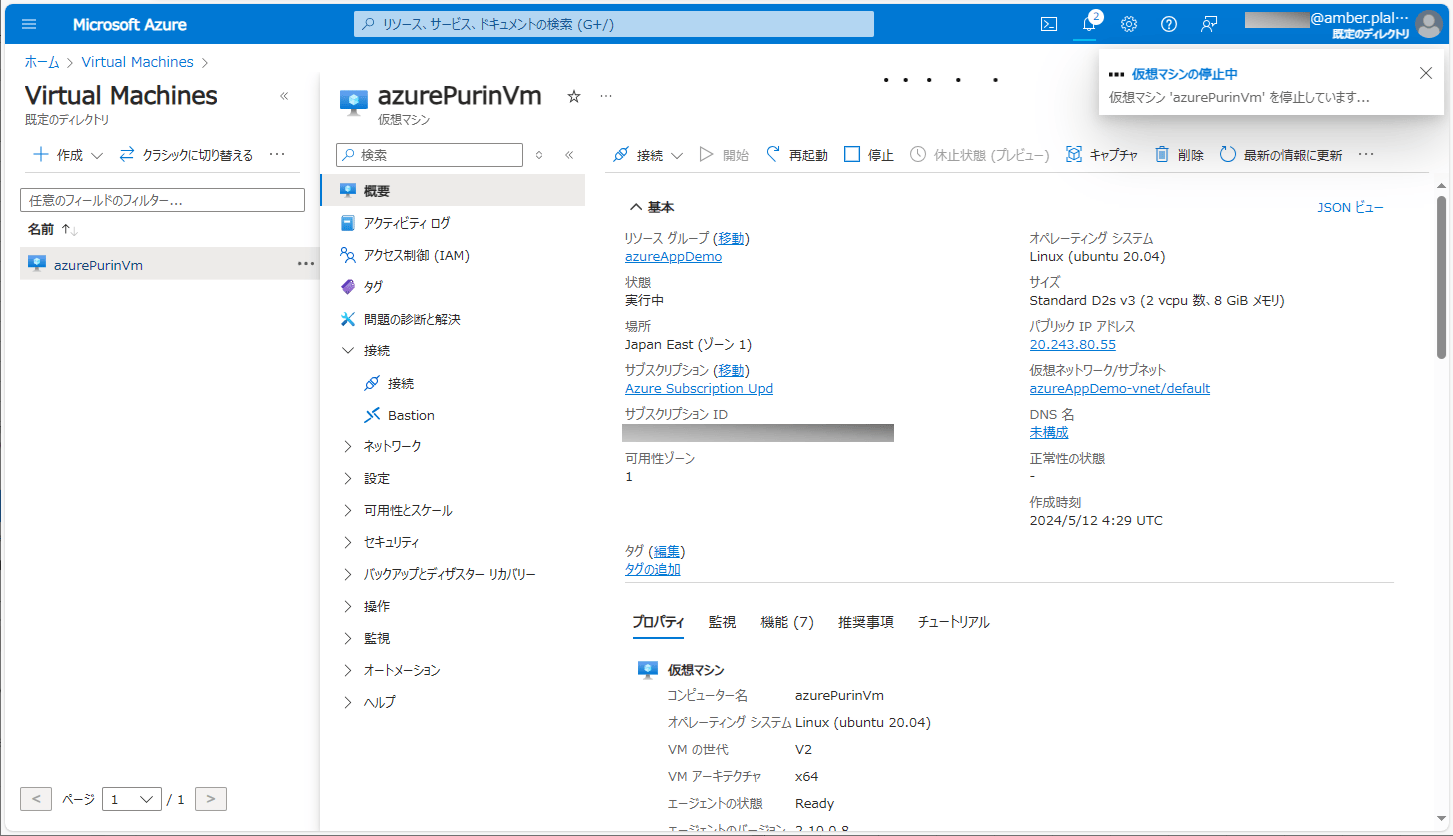
Task: Open the feedback icon in header
Action: click(1209, 24)
